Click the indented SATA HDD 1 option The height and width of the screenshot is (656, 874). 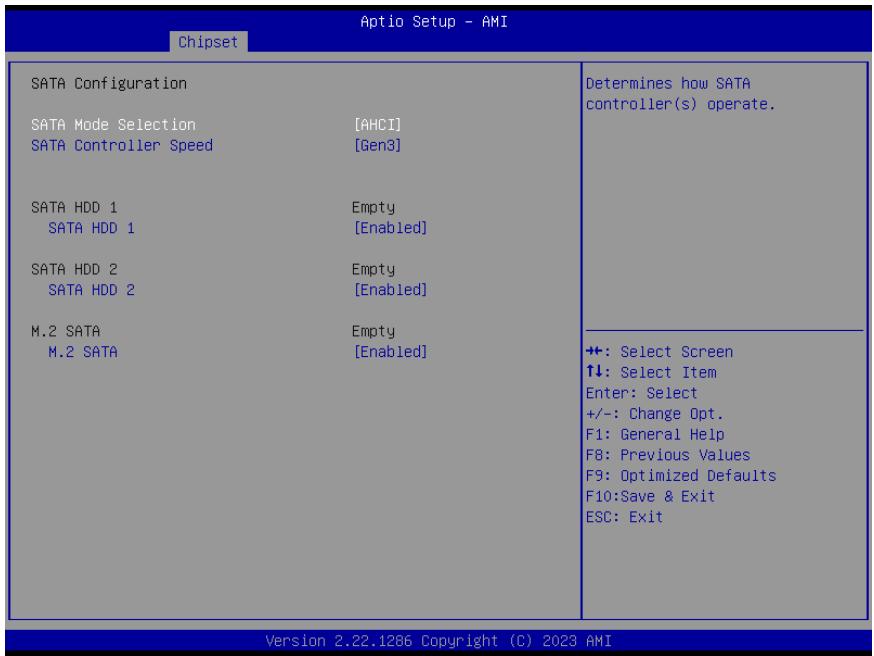(x=91, y=227)
